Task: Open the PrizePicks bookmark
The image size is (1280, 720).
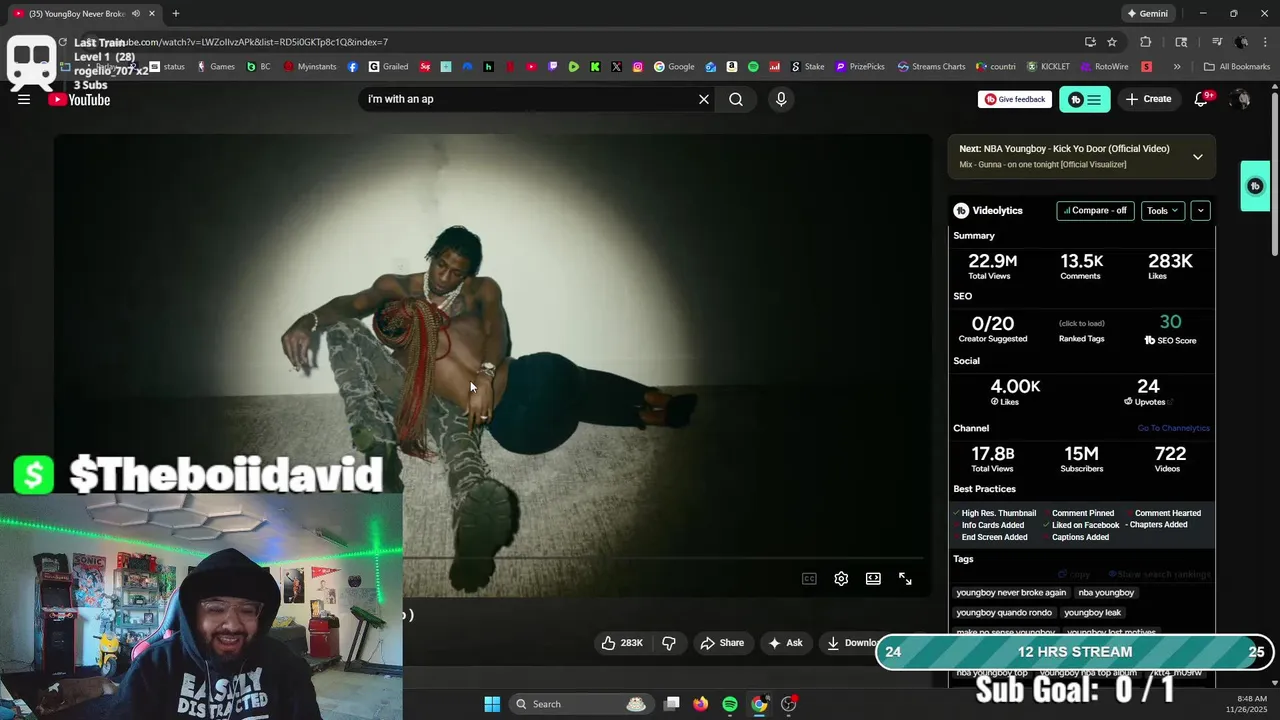Action: (x=860, y=67)
